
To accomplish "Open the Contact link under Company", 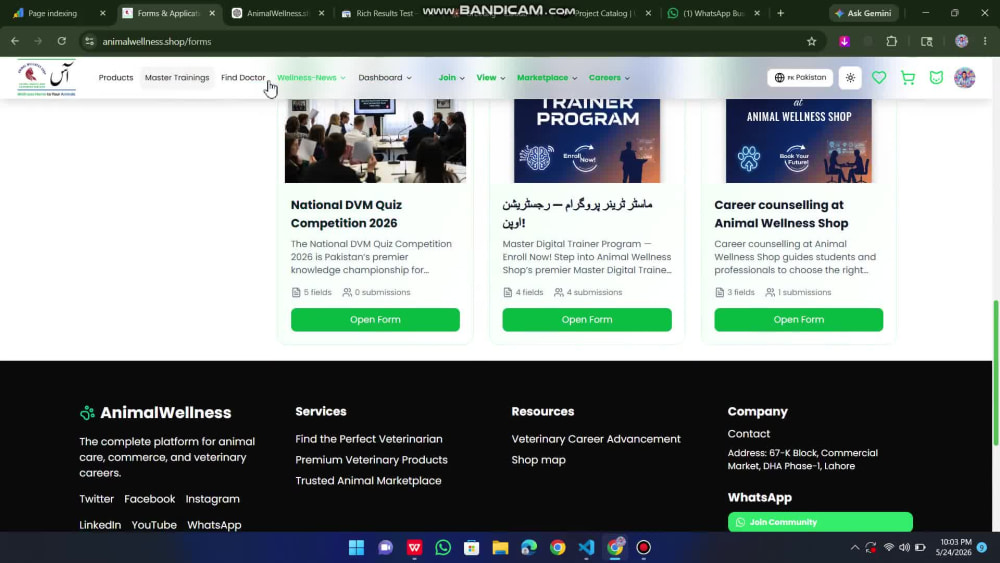I will coord(749,434).
